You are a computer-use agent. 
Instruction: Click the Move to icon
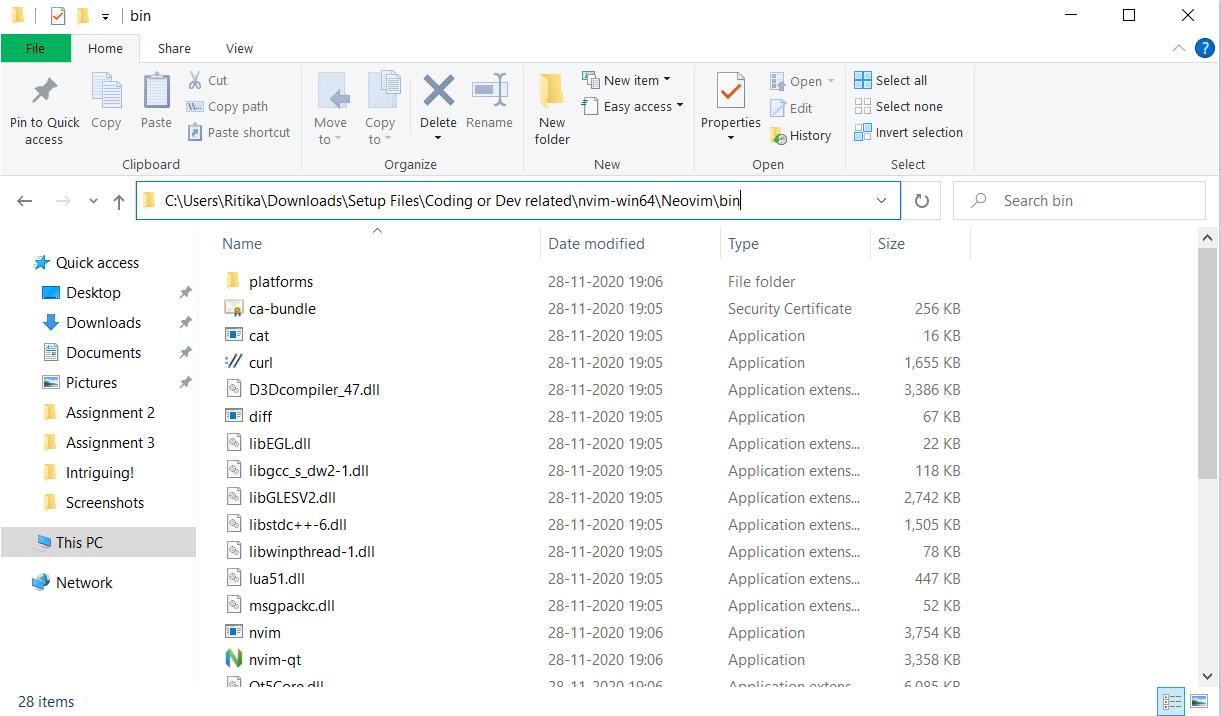click(x=332, y=92)
